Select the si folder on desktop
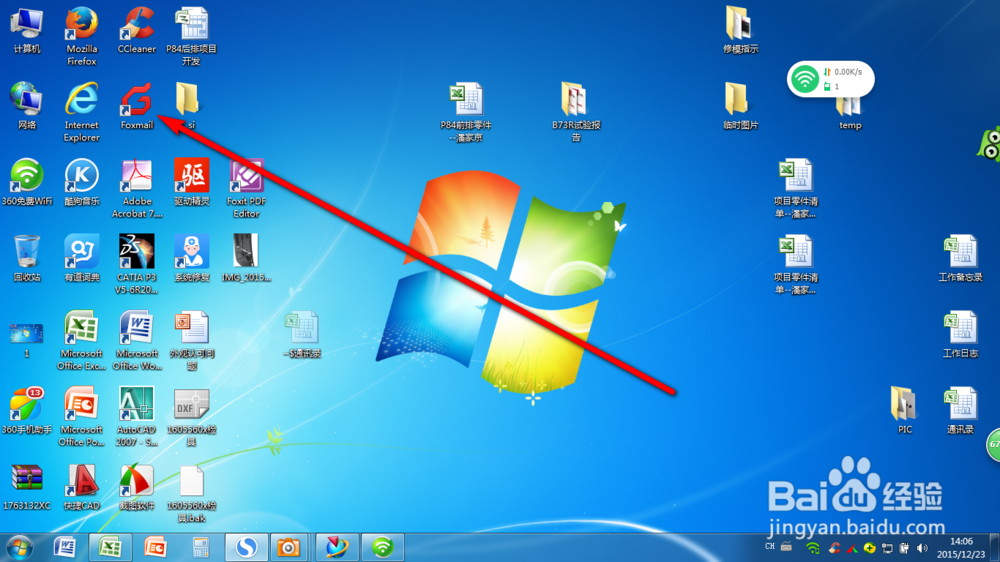Viewport: 1000px width, 562px height. click(189, 106)
